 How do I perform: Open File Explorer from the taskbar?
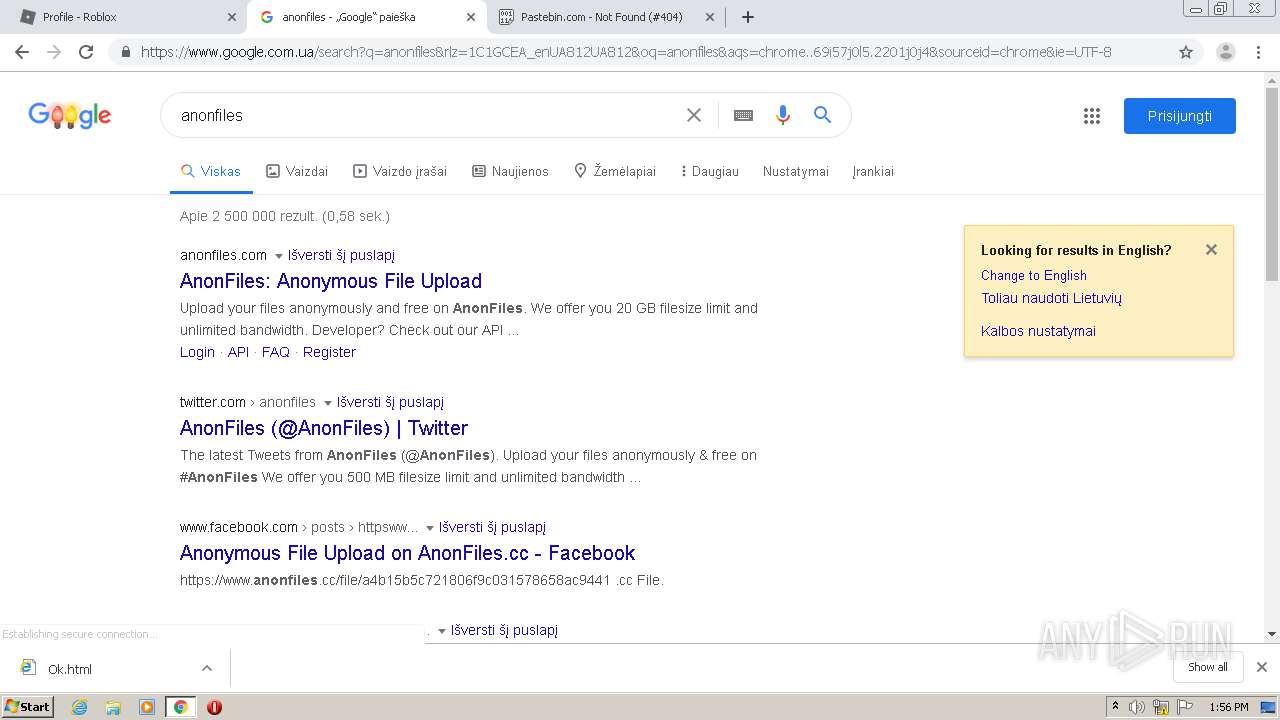(113, 707)
